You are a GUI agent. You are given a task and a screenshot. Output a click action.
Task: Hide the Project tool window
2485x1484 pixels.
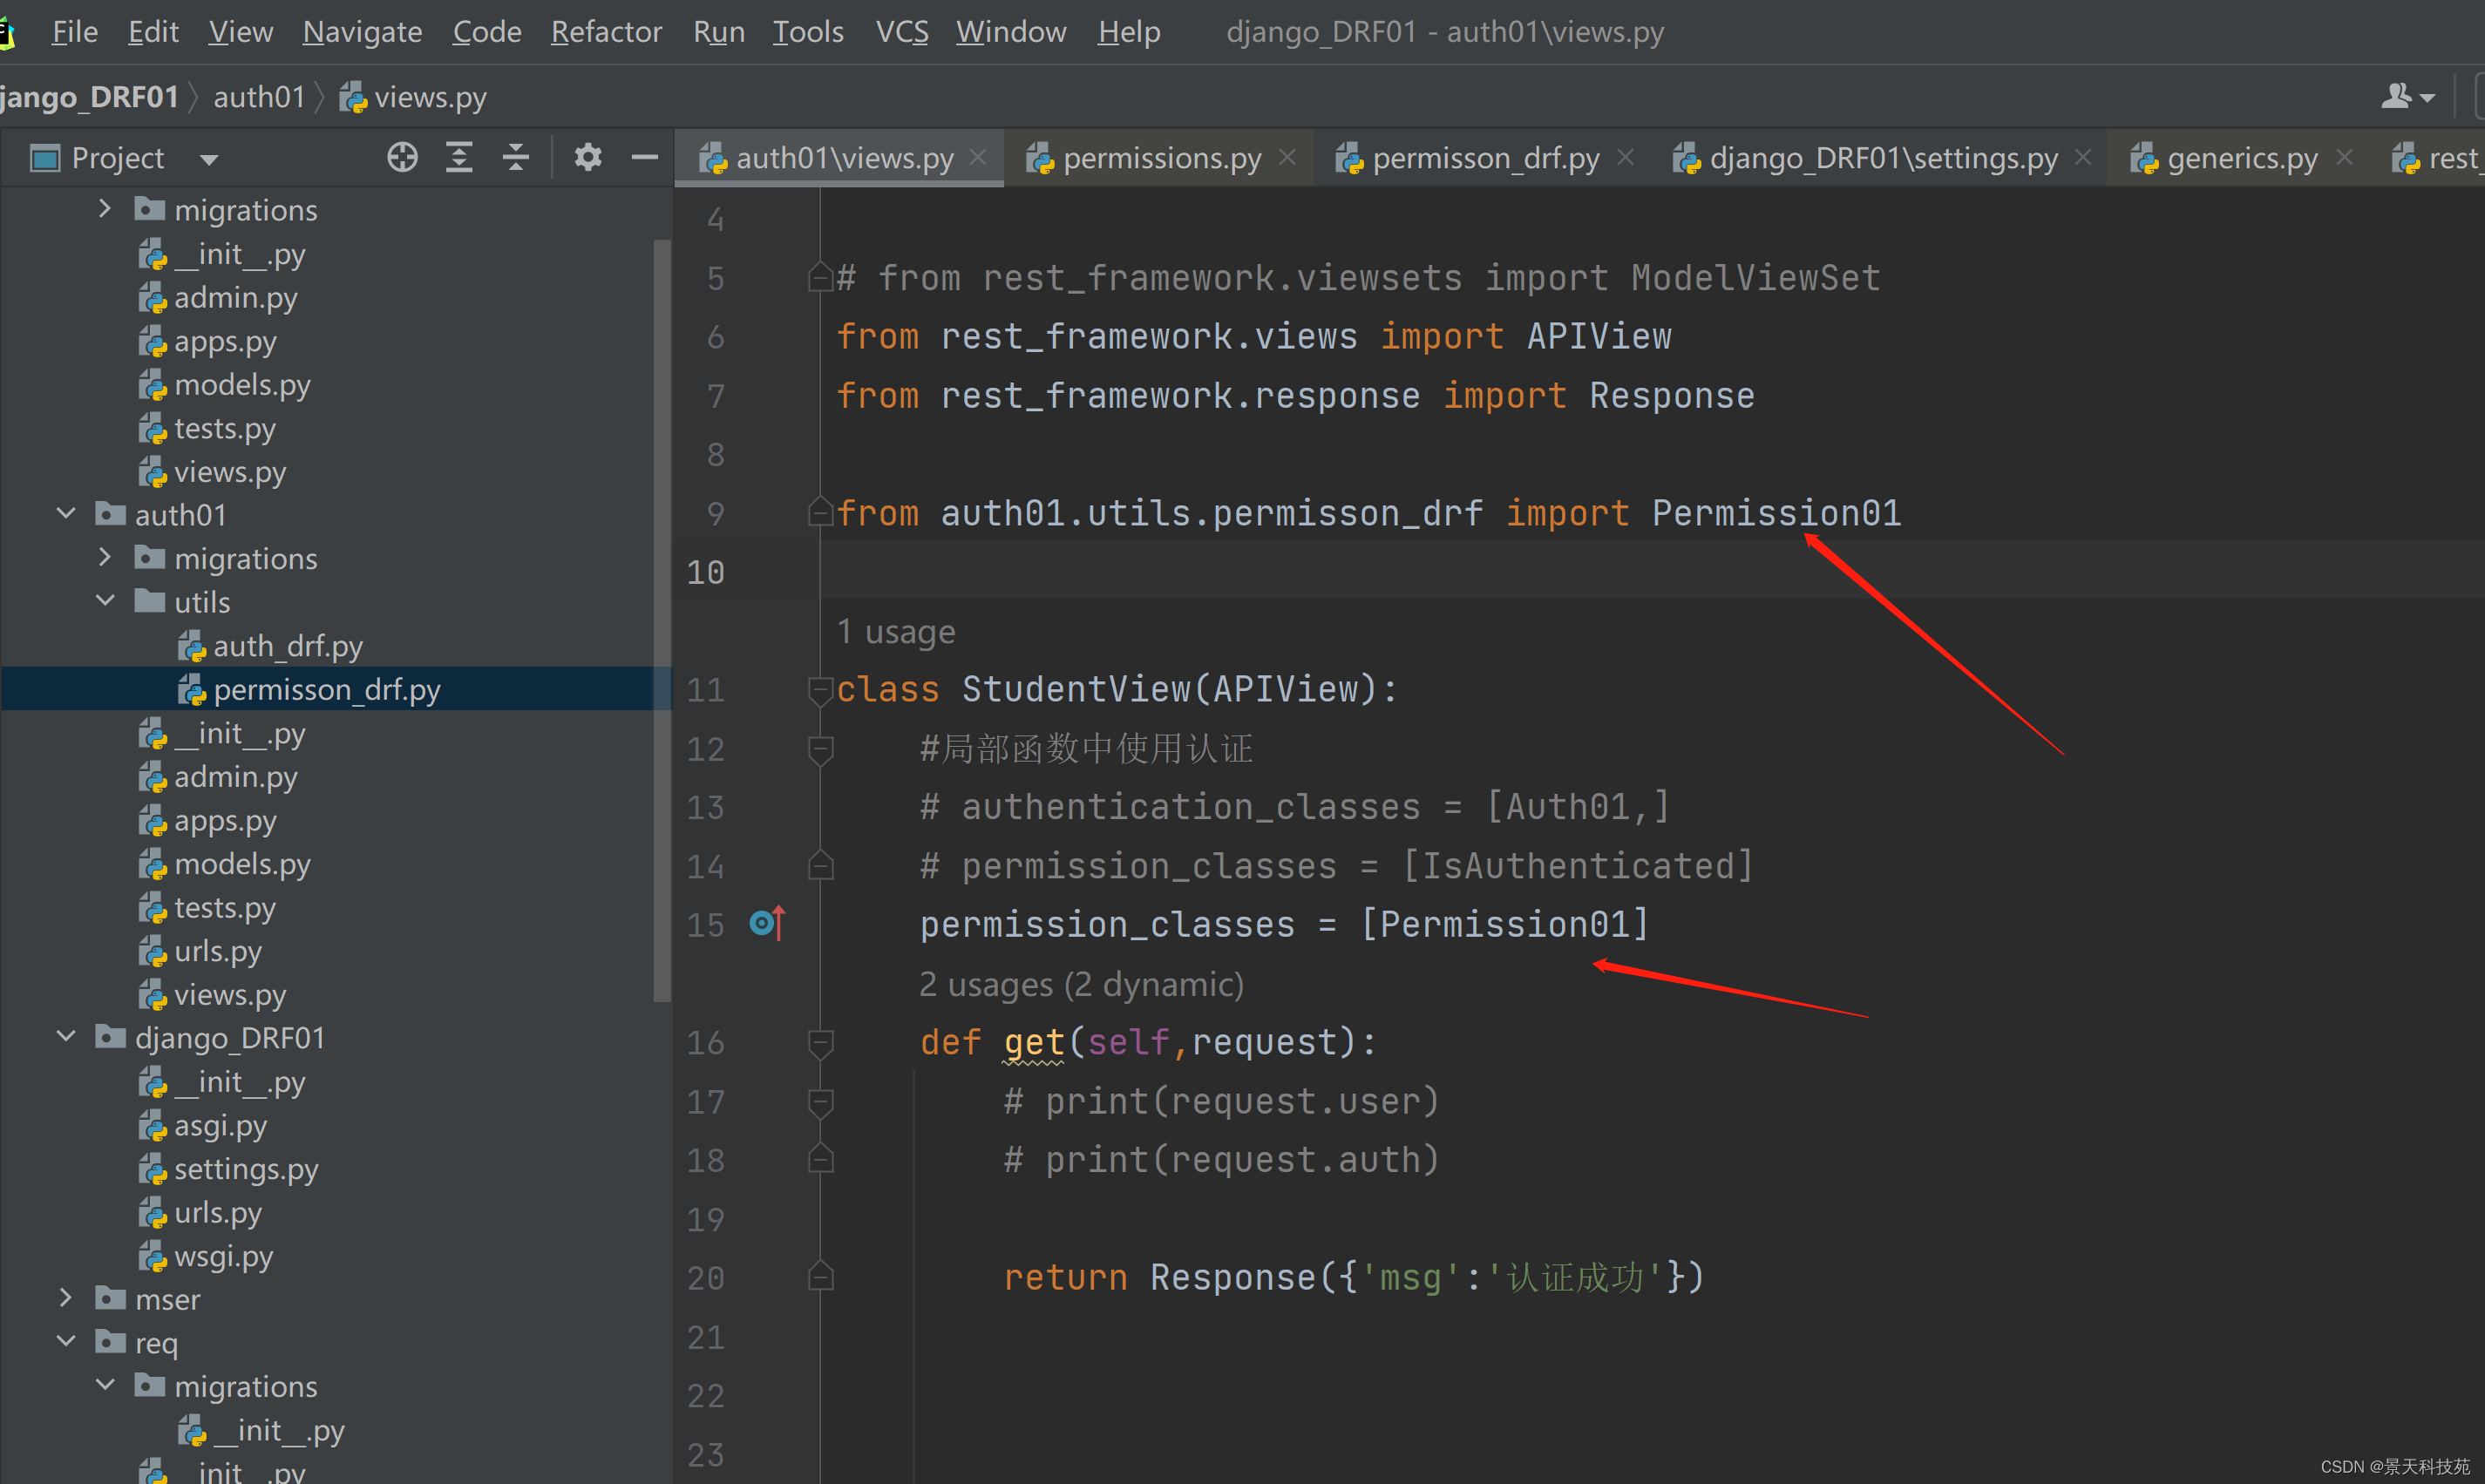click(x=645, y=157)
